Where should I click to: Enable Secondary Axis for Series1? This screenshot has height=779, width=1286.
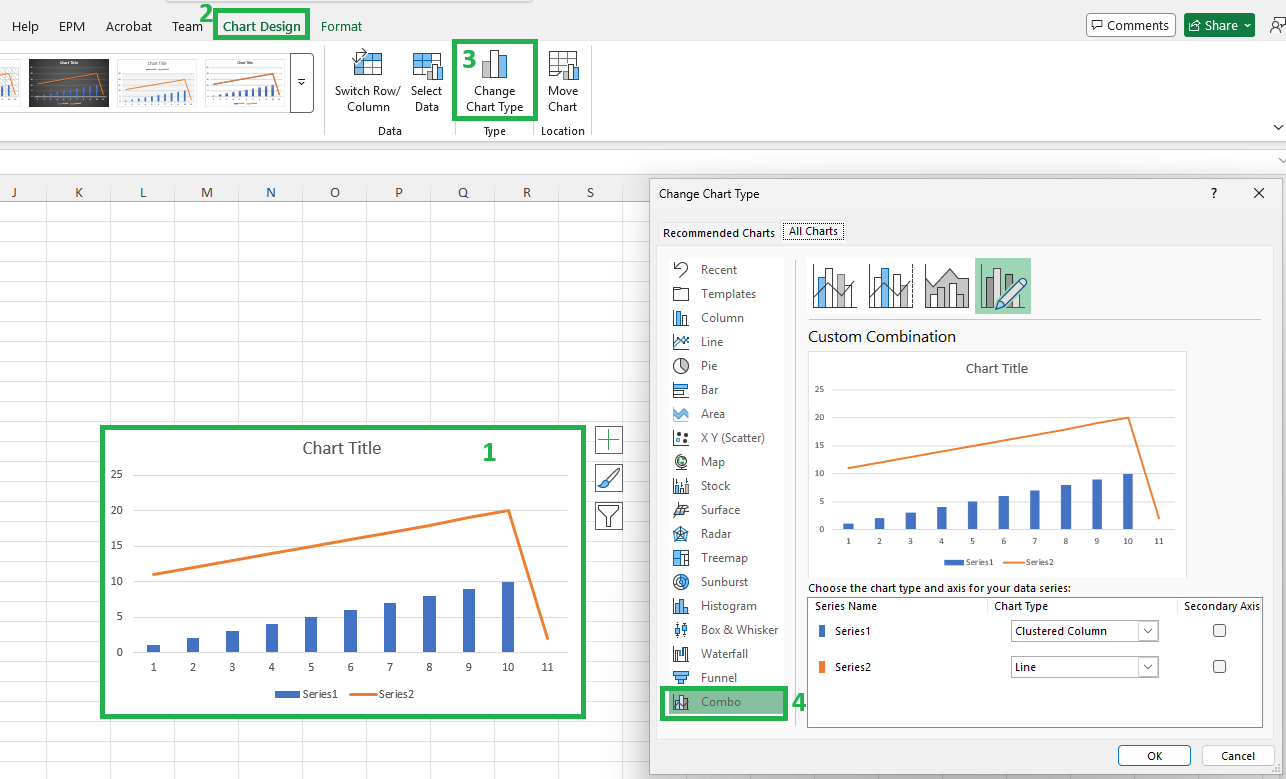click(x=1219, y=631)
